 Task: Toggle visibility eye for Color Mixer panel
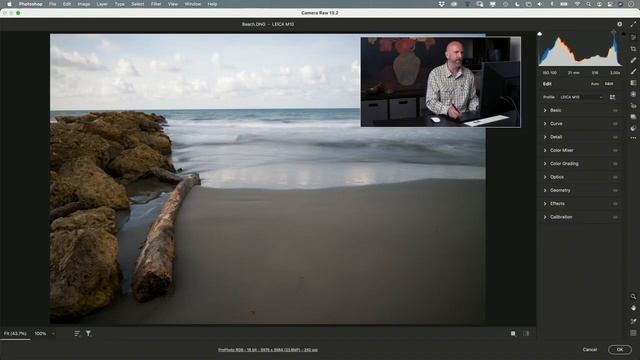tap(615, 151)
